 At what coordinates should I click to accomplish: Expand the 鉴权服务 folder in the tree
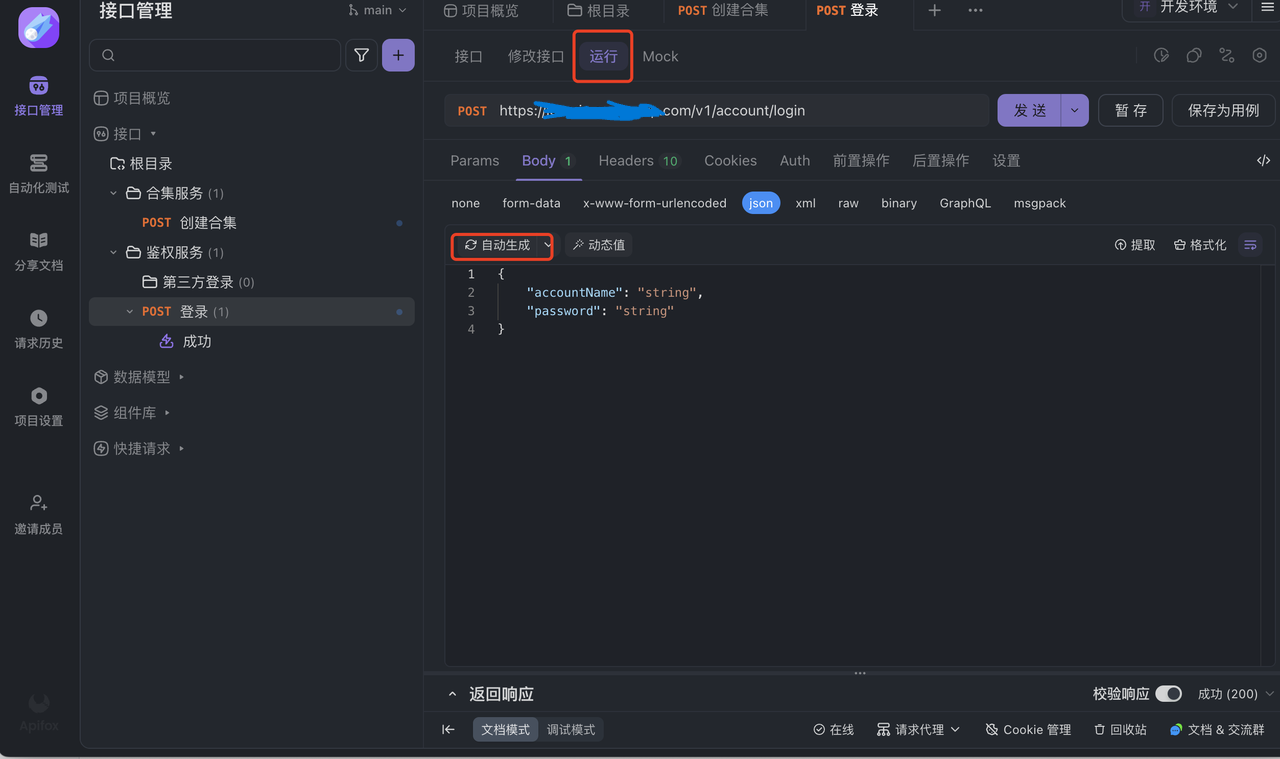point(113,252)
